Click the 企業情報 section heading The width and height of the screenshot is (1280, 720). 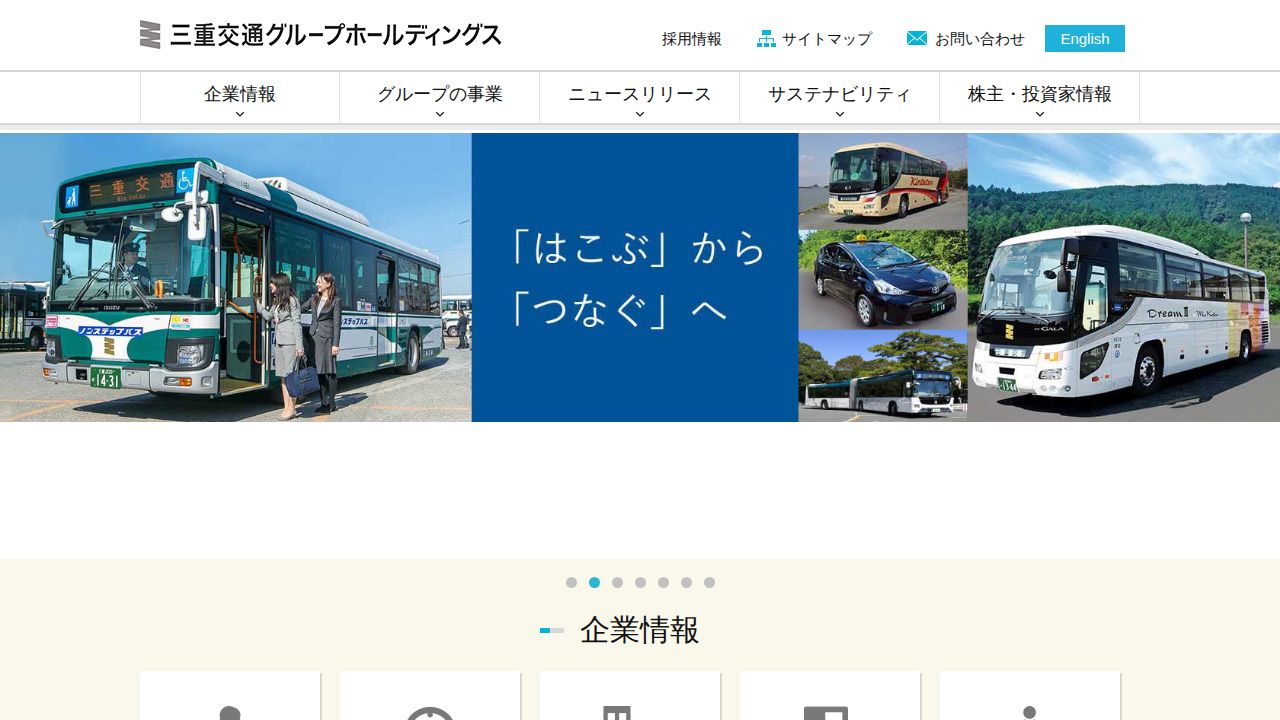[x=640, y=630]
